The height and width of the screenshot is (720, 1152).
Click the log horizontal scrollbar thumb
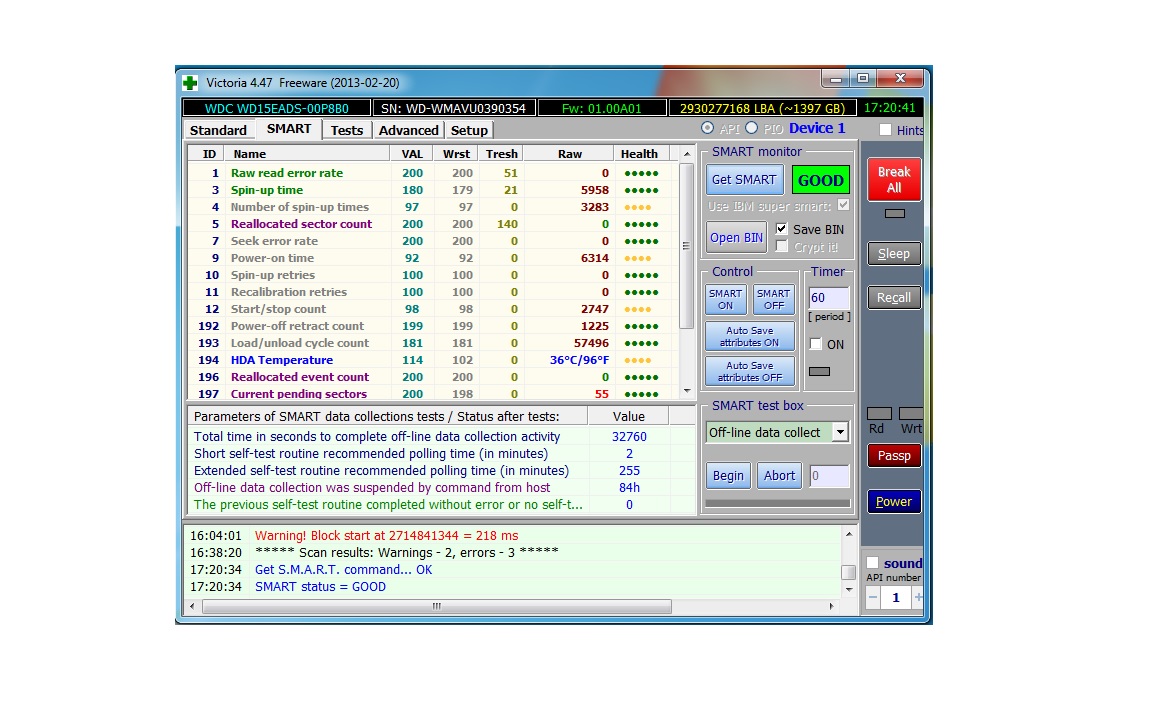point(436,607)
